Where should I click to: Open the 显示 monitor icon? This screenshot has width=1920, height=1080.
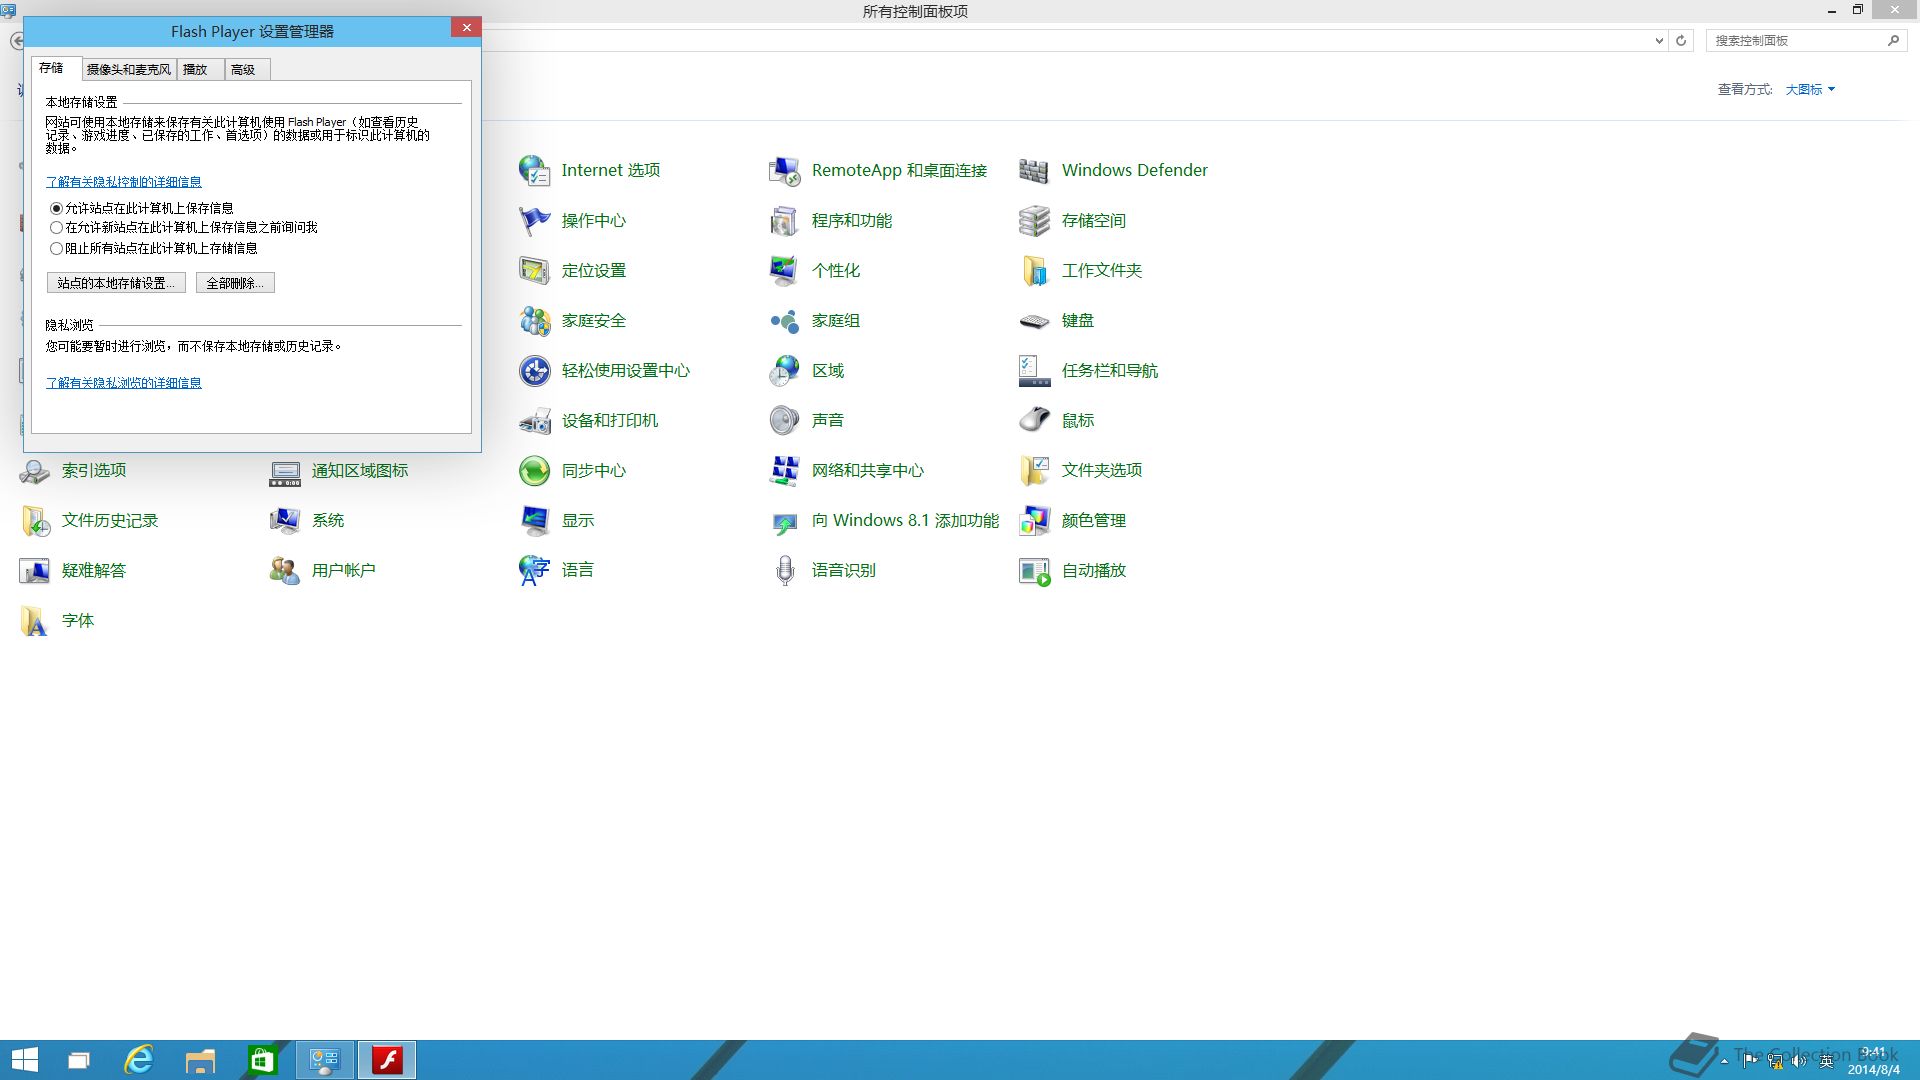point(535,521)
